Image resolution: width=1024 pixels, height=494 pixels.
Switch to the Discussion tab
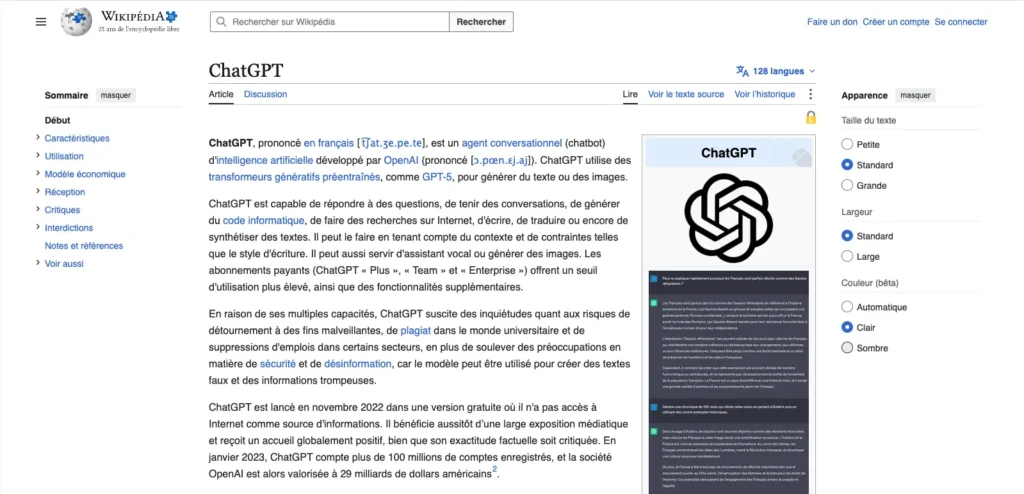pyautogui.click(x=265, y=94)
